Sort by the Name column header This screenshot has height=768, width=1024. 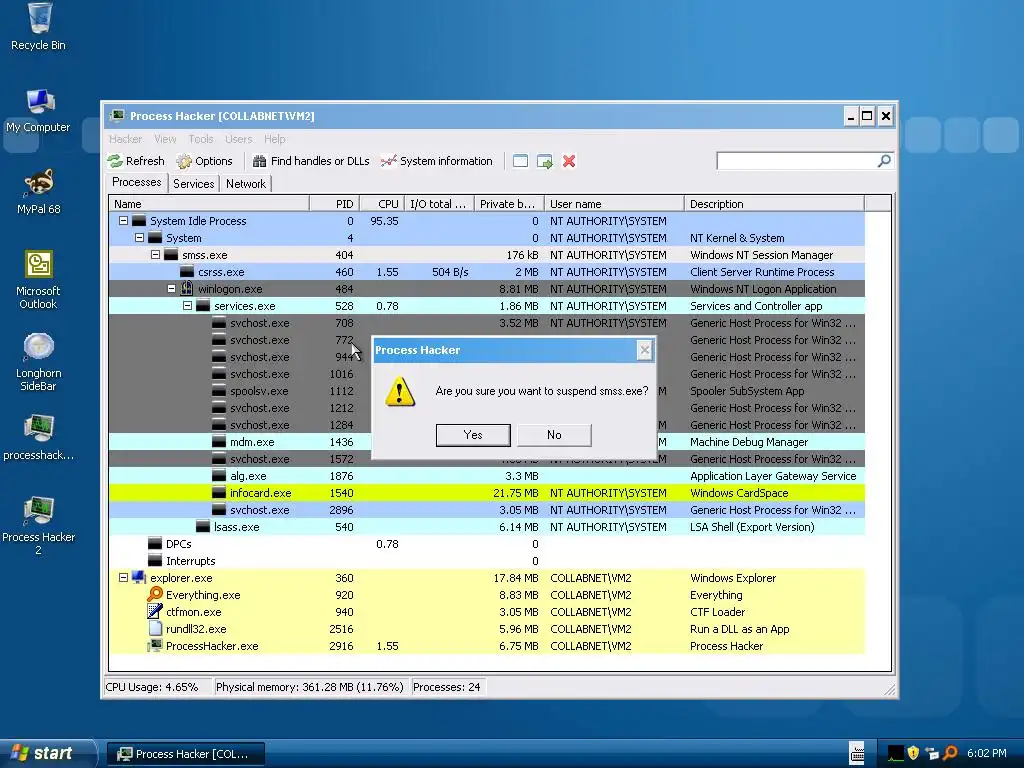tap(209, 204)
